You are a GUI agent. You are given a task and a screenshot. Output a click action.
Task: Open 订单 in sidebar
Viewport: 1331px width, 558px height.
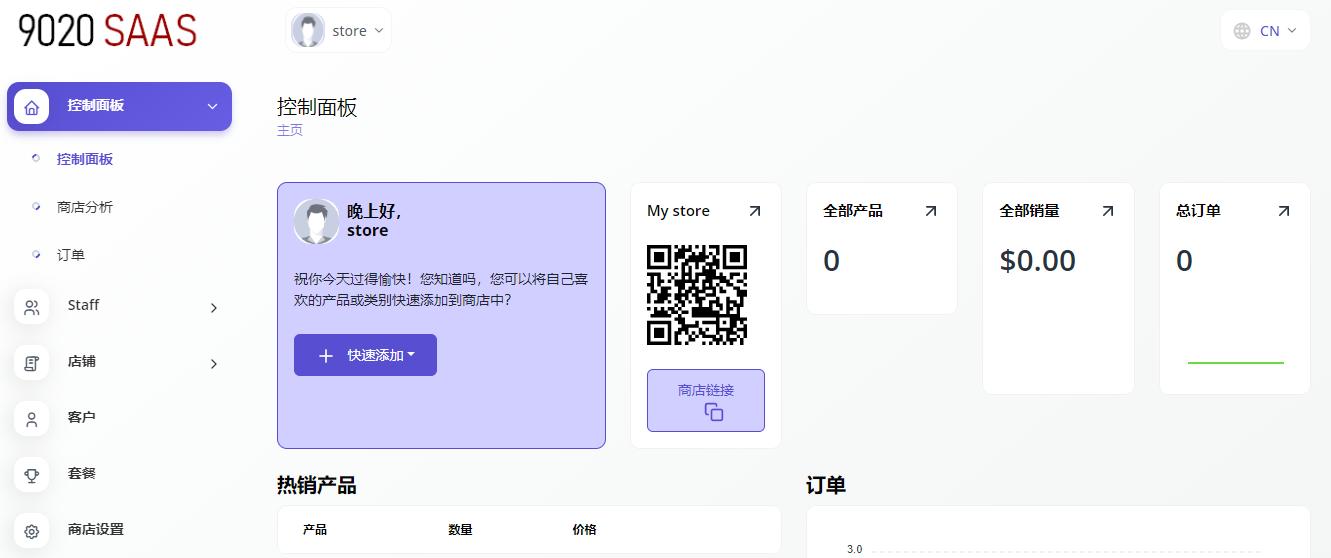point(71,255)
